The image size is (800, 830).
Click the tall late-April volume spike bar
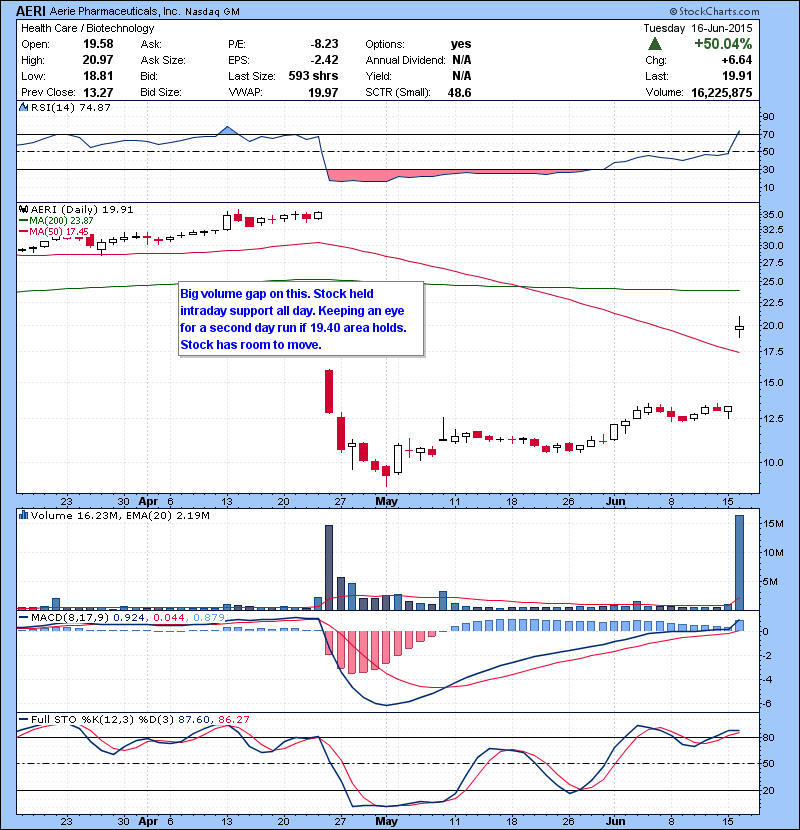(329, 567)
